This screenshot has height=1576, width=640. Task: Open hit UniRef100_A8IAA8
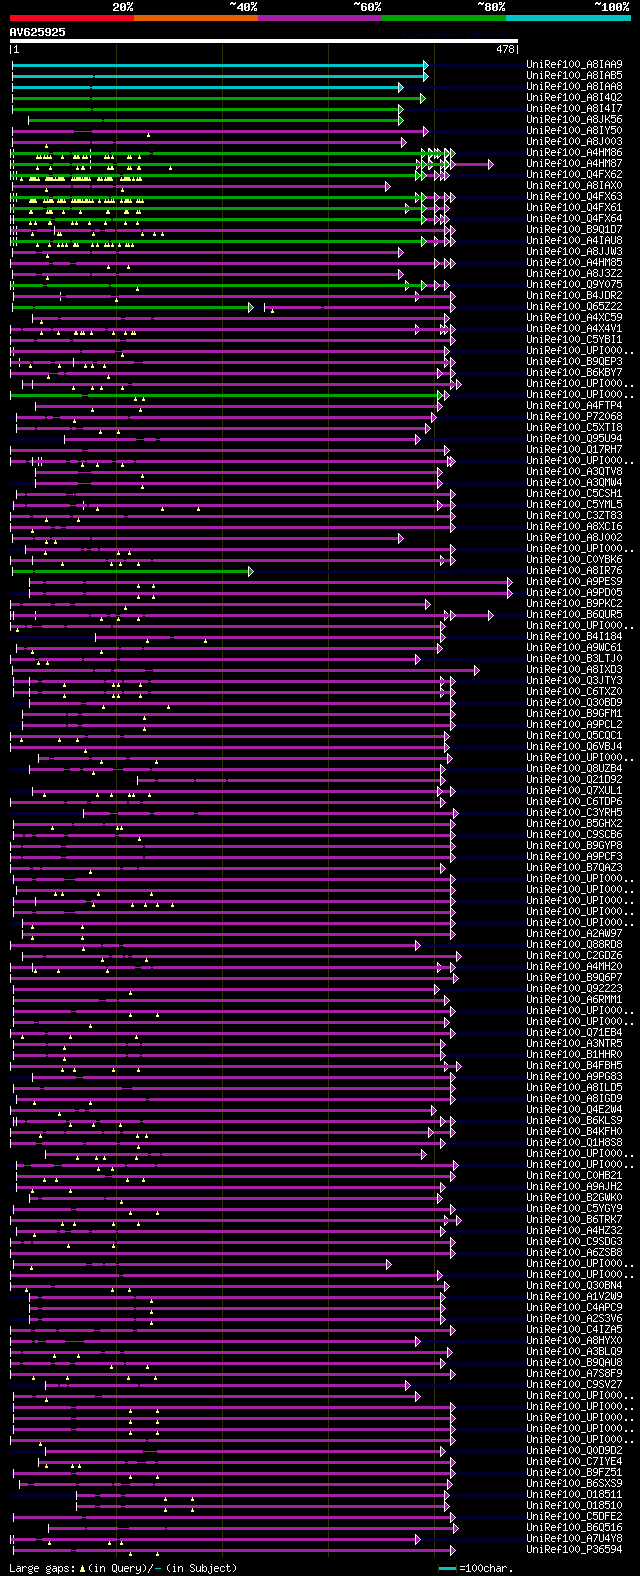(x=574, y=86)
